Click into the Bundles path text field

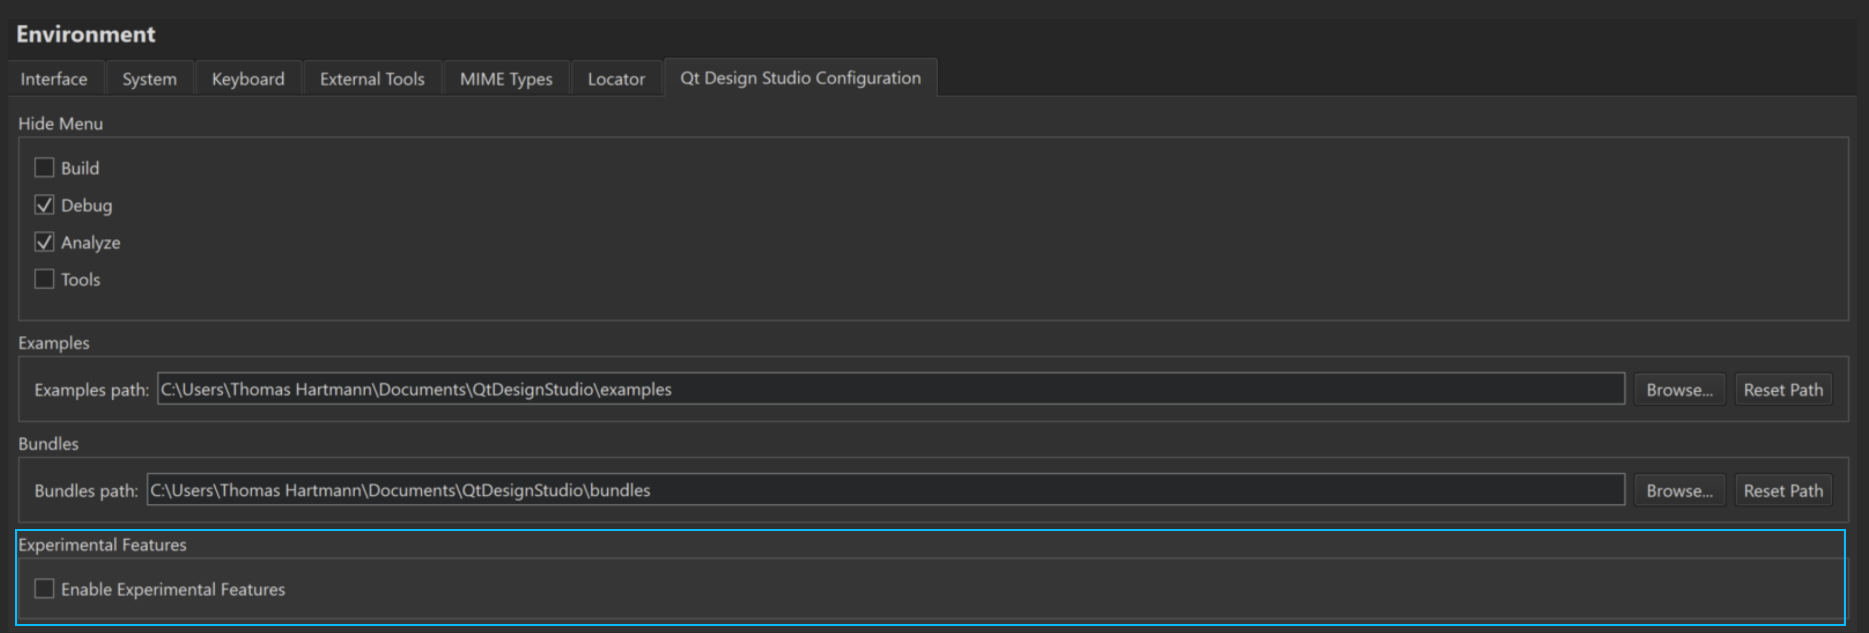[x=885, y=490]
